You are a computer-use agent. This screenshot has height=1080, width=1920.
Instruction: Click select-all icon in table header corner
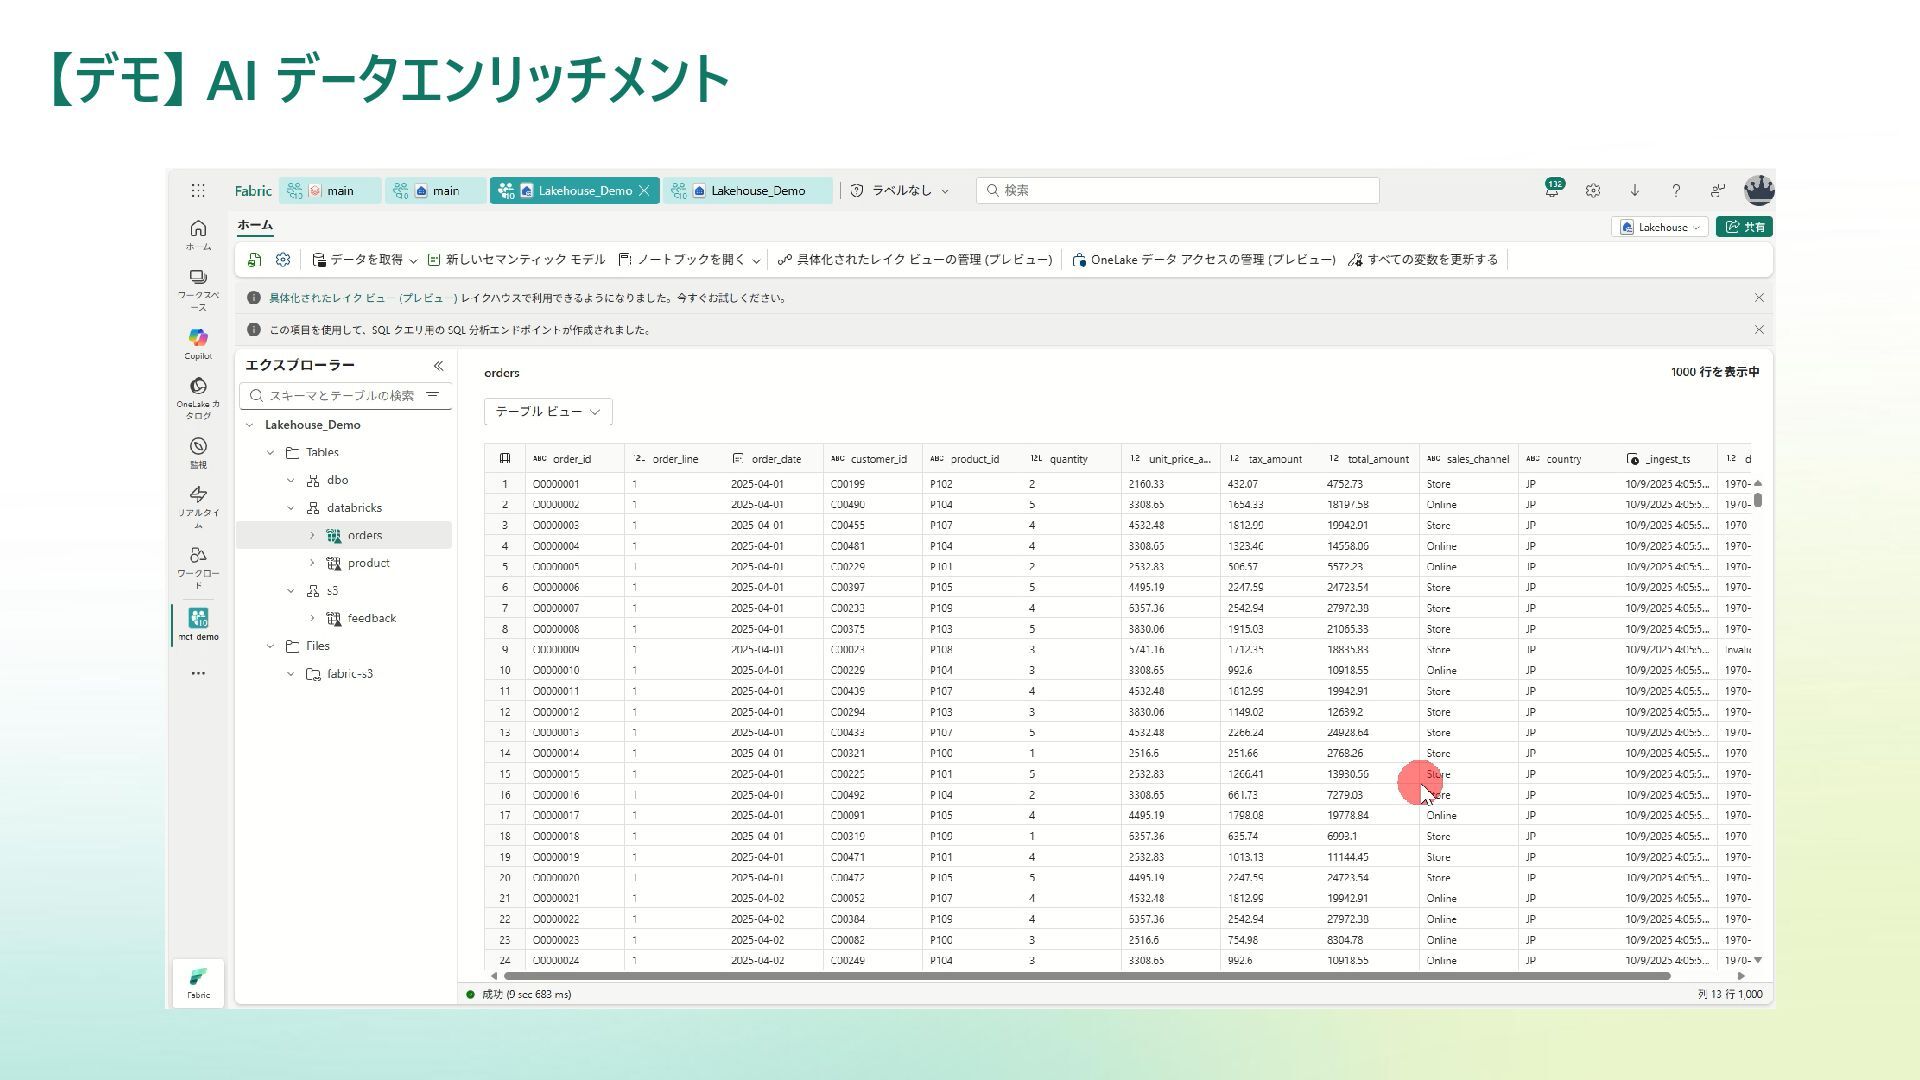505,459
